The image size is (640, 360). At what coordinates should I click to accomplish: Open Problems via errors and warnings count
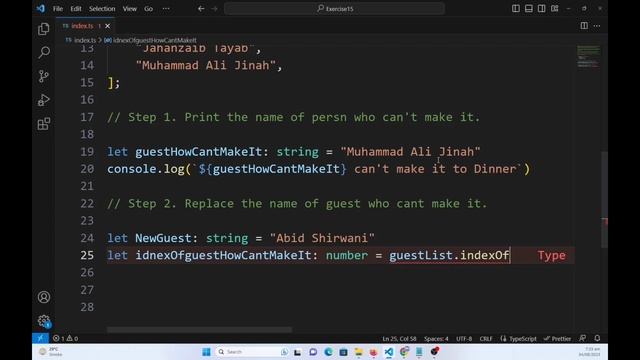tap(65, 338)
